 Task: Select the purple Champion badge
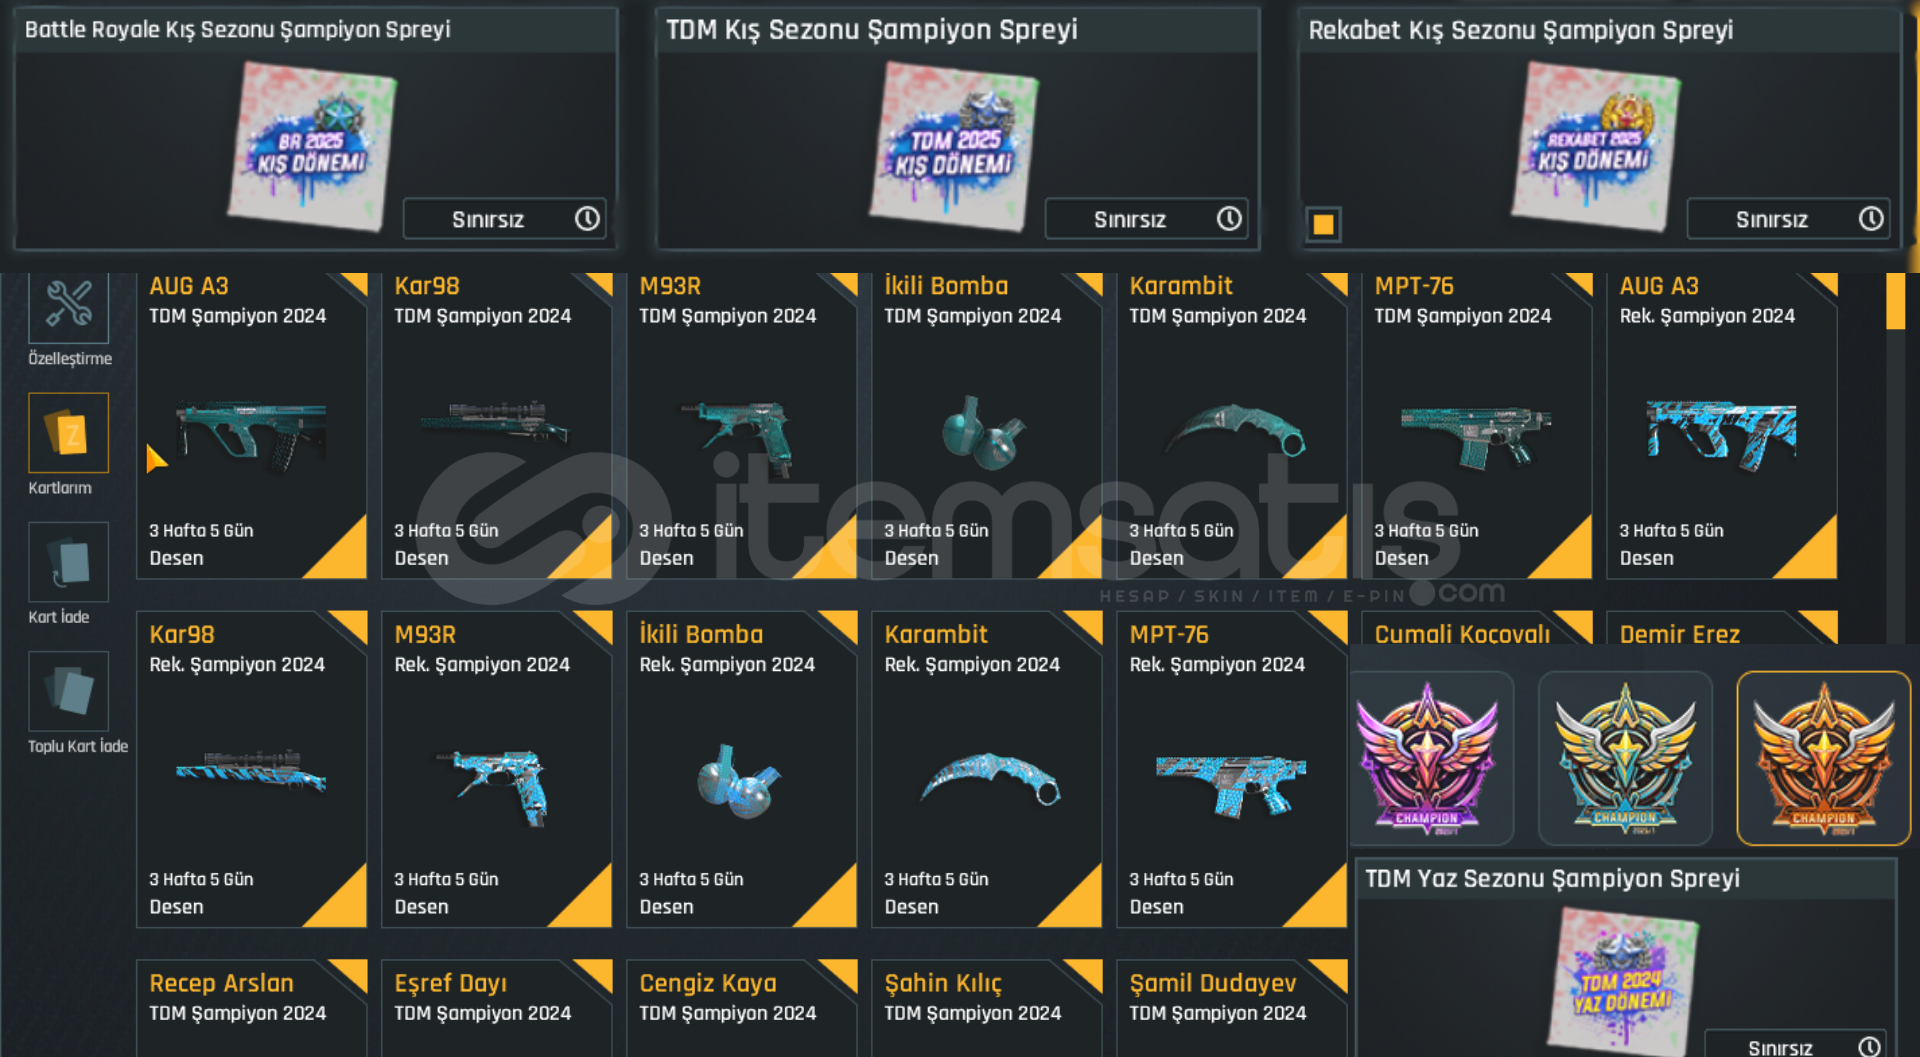click(x=1428, y=758)
